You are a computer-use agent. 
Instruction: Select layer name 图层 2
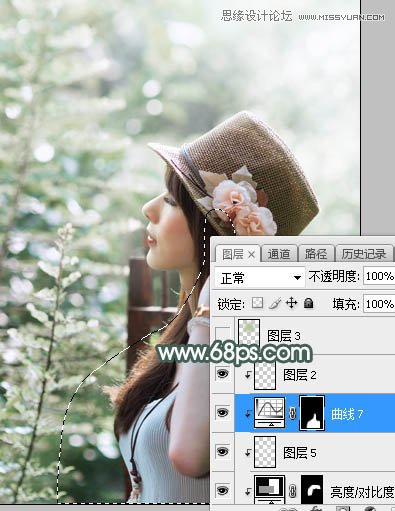pyautogui.click(x=300, y=375)
